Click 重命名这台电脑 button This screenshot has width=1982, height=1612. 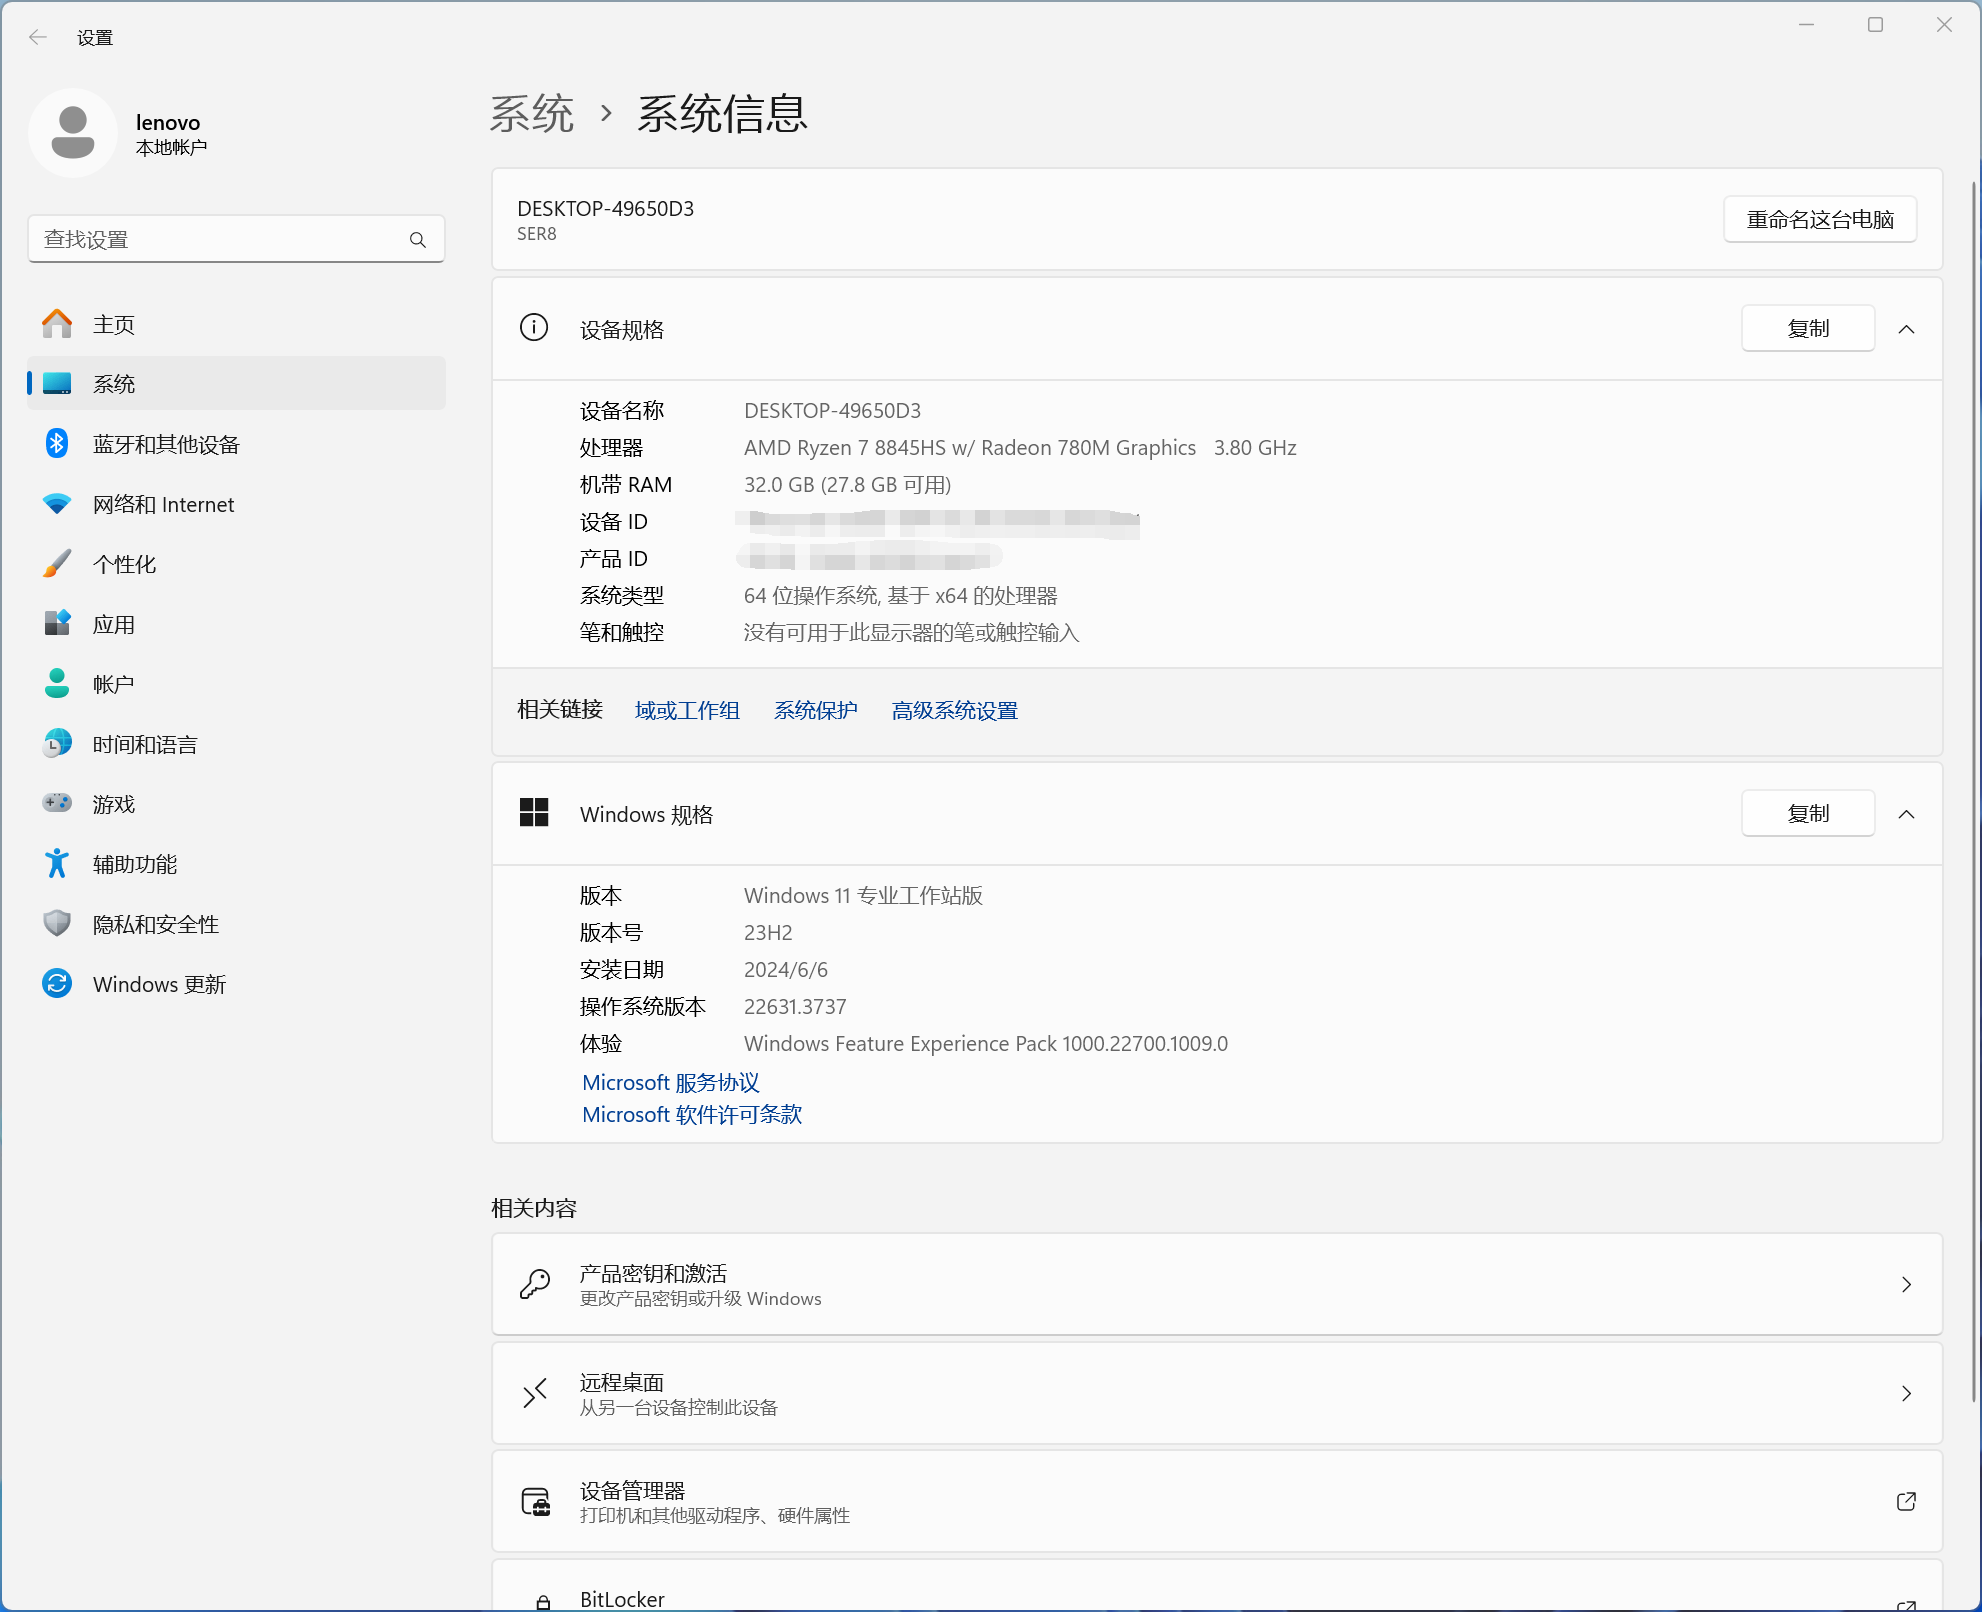pos(1820,220)
